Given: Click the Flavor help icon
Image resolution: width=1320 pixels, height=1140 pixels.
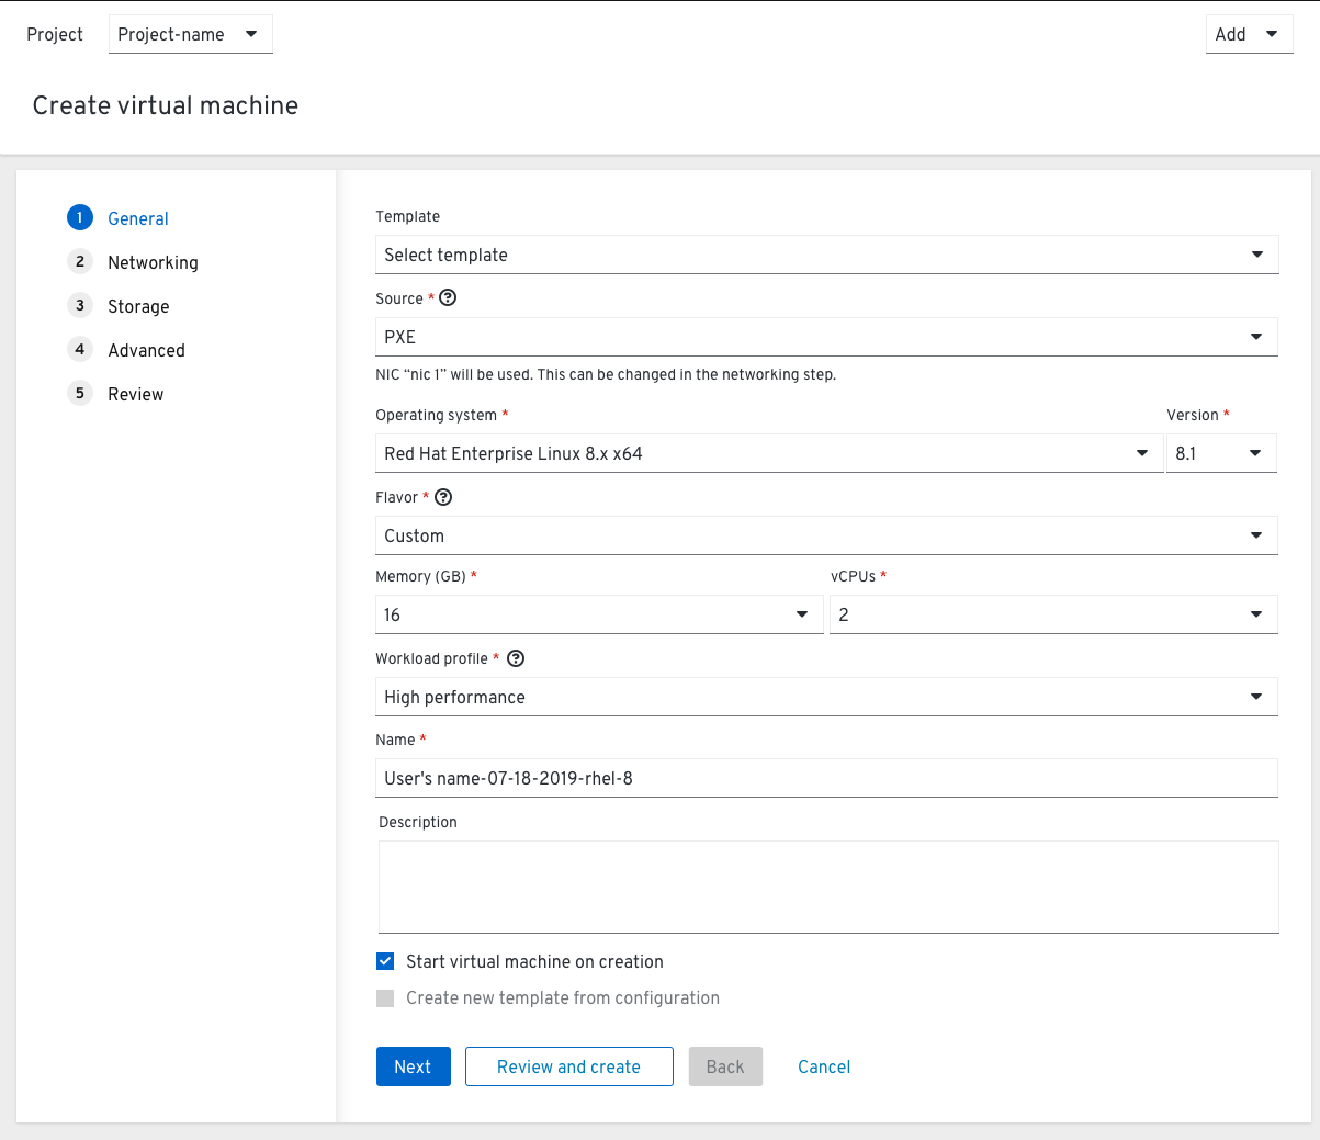Looking at the screenshot, I should tap(443, 496).
